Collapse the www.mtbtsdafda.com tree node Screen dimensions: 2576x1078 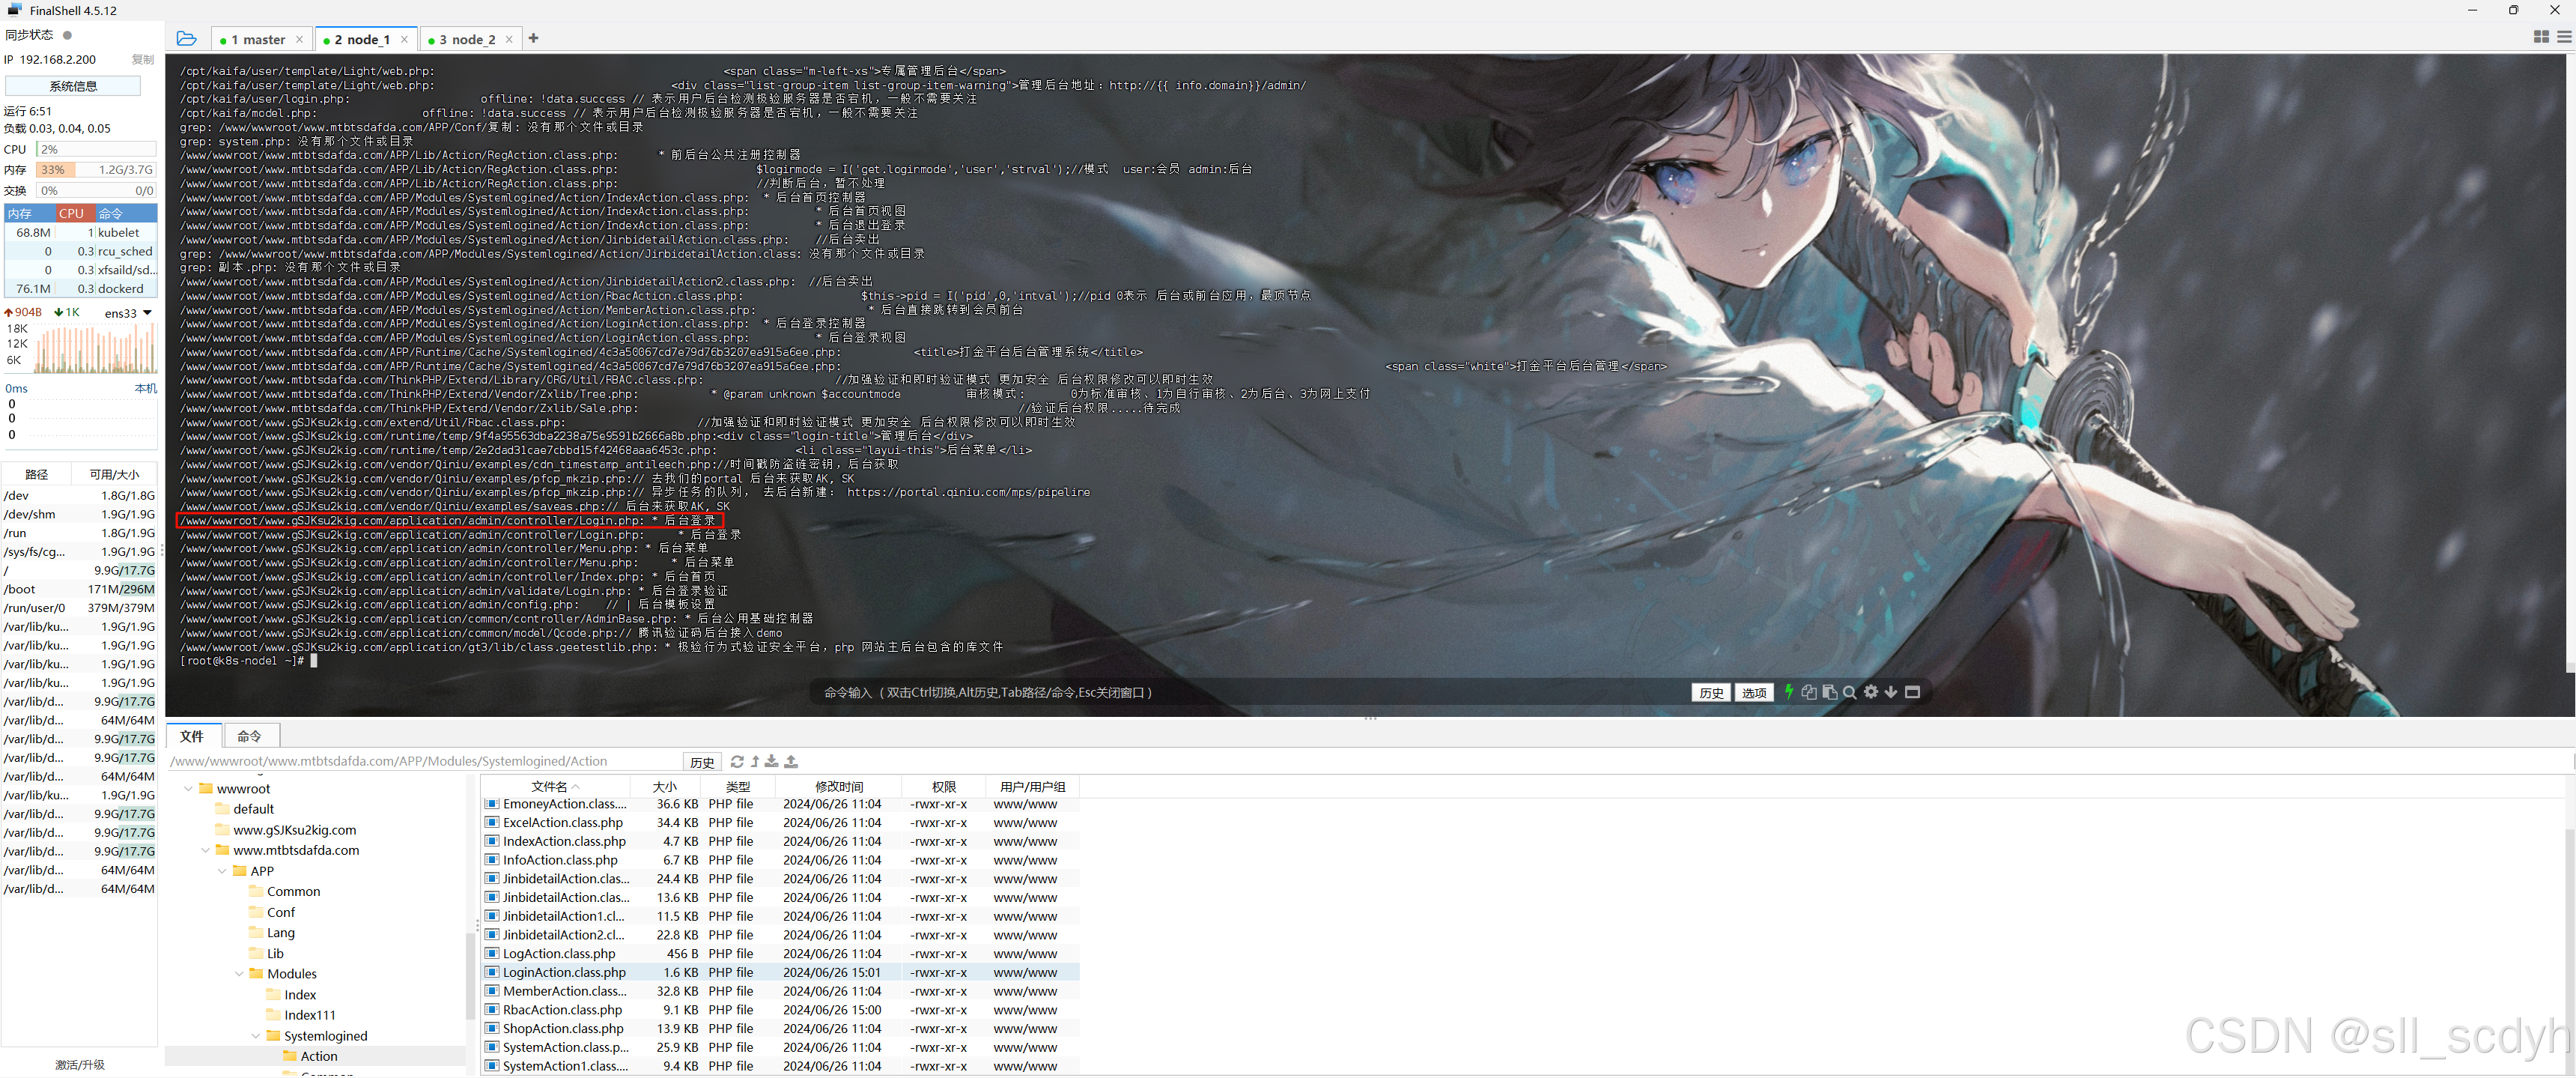click(x=205, y=851)
